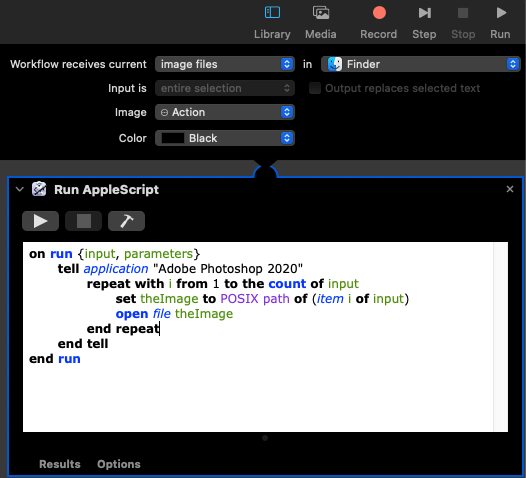Click at end of 'end repeat' line
This screenshot has width=526, height=478.
[160, 329]
